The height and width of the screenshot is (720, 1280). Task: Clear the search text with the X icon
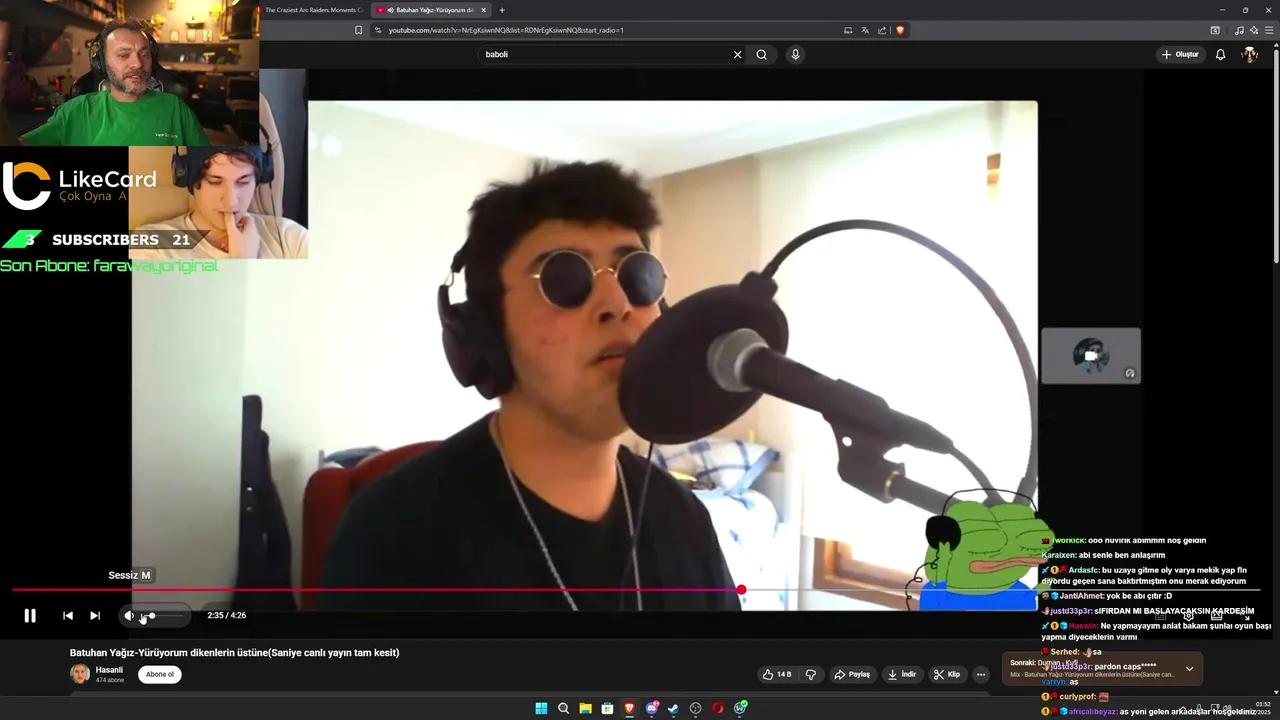point(738,55)
